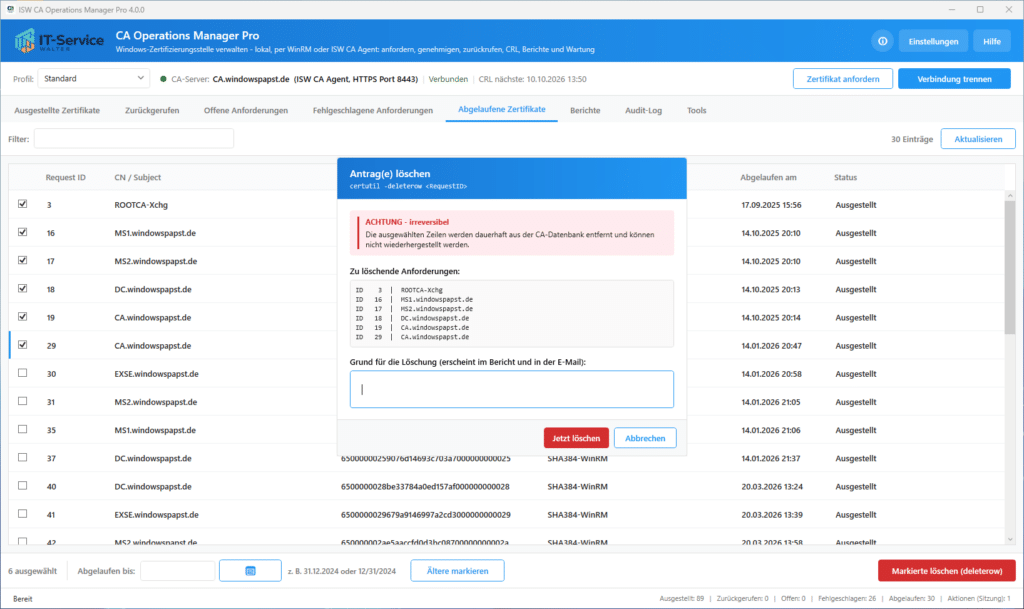Select the checkbox for Request ID 37
This screenshot has height=609, width=1024.
click(23, 458)
